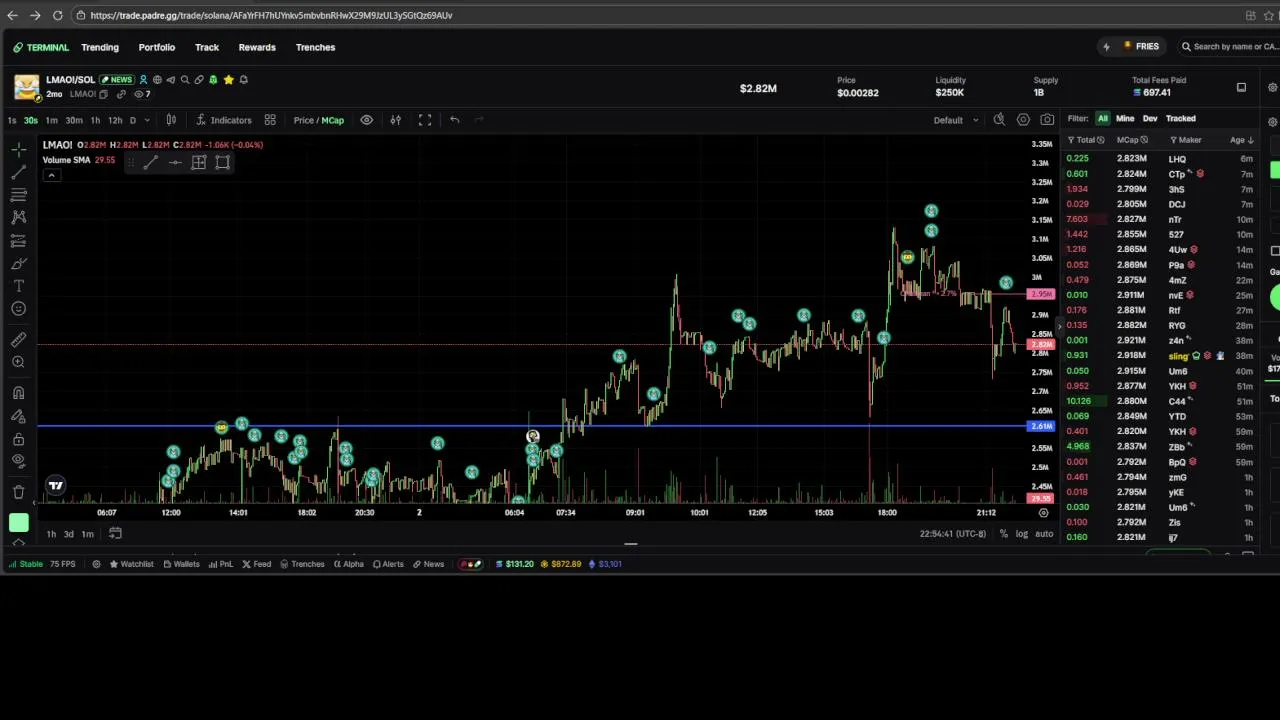
Task: Open the Telegram link icon
Action: click(x=170, y=80)
